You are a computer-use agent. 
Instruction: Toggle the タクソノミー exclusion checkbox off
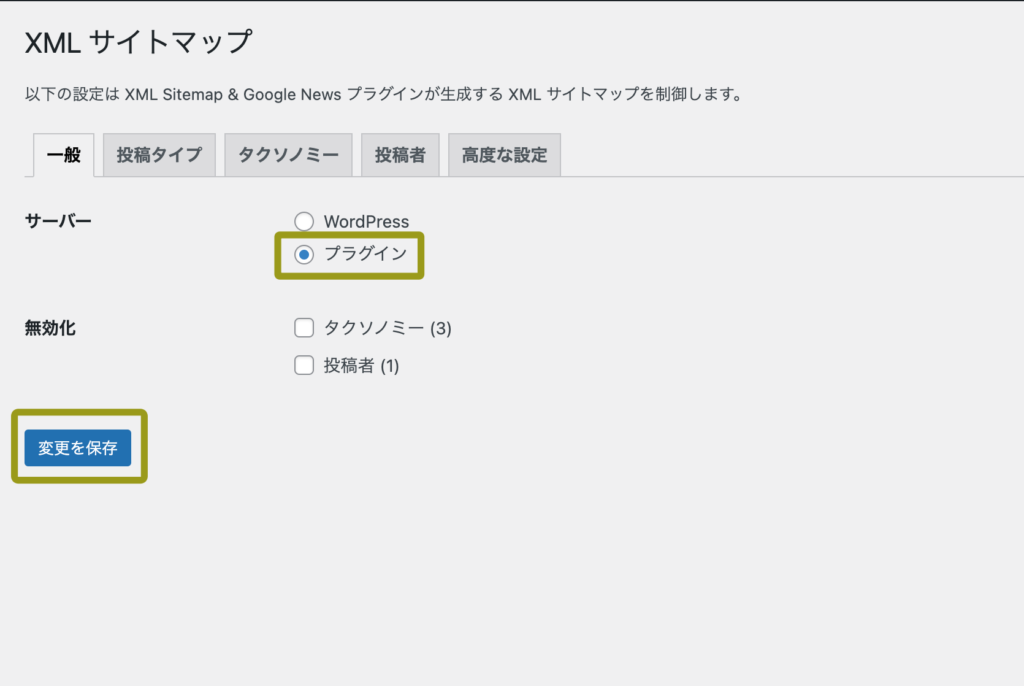(x=304, y=327)
